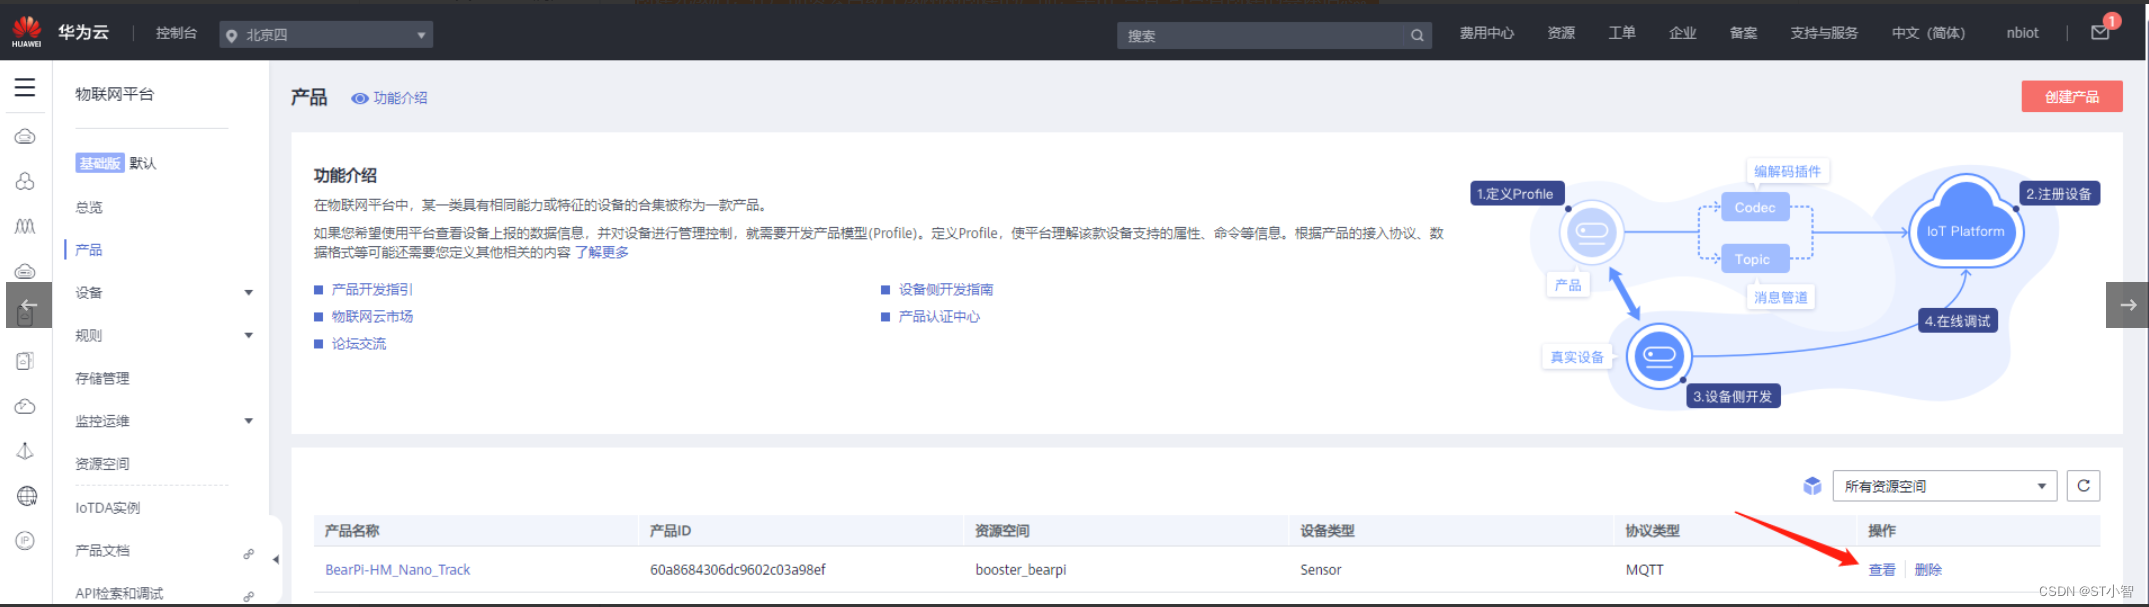
Task: Open 工单 in the top bar
Action: tap(1622, 33)
